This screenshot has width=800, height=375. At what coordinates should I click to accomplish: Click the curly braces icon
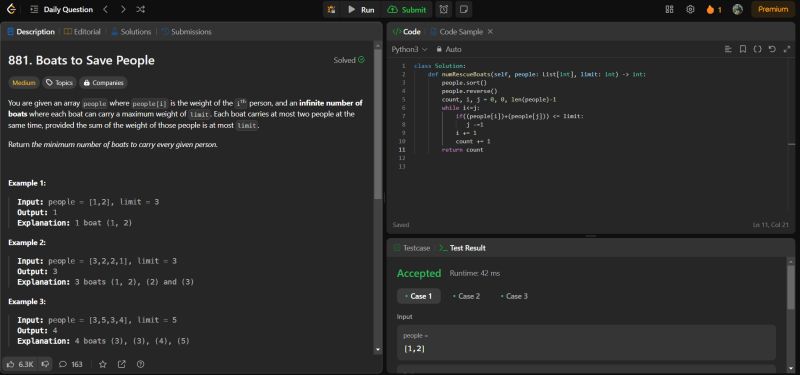coord(758,49)
